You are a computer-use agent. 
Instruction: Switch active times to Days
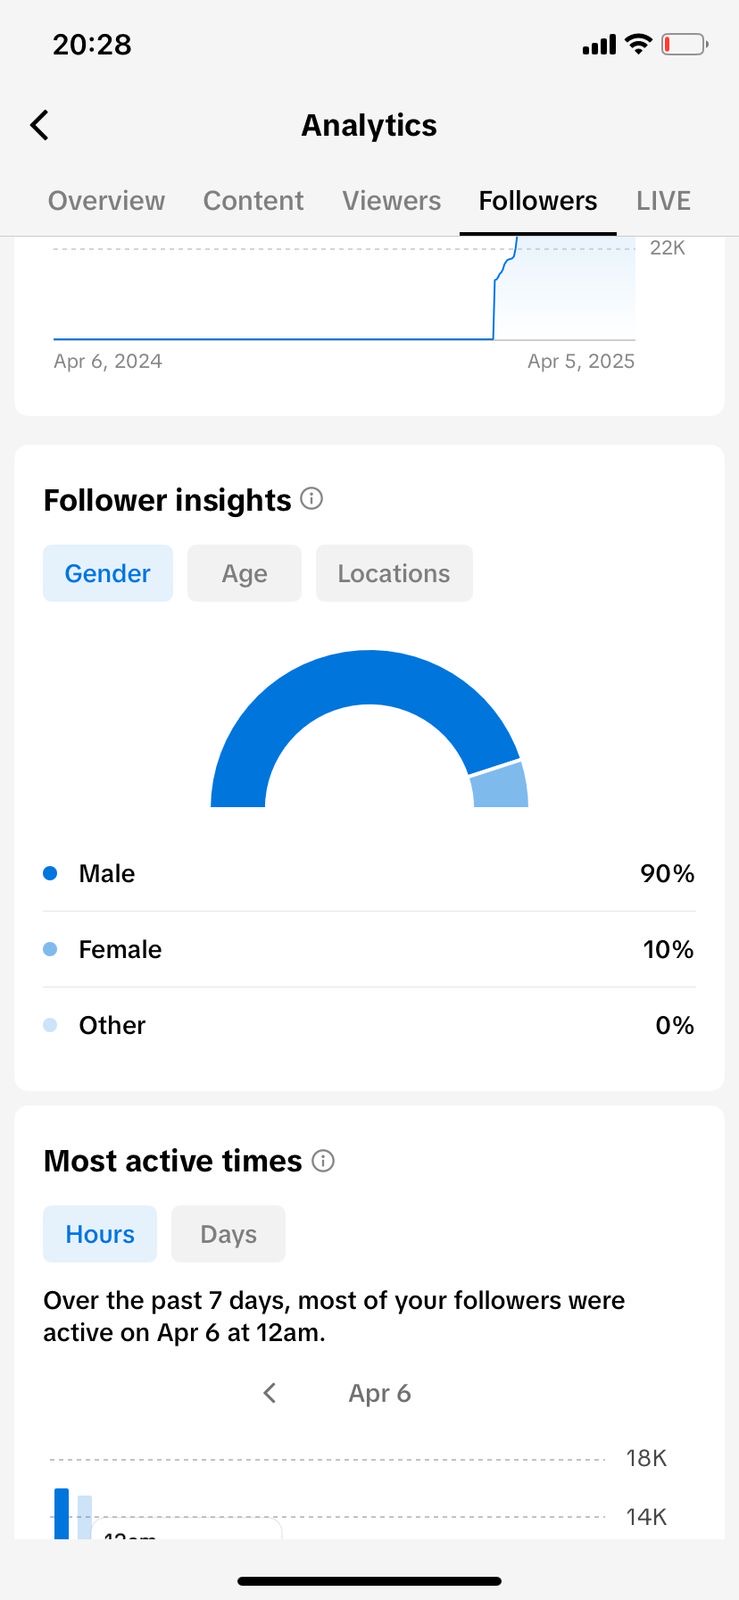228,1234
